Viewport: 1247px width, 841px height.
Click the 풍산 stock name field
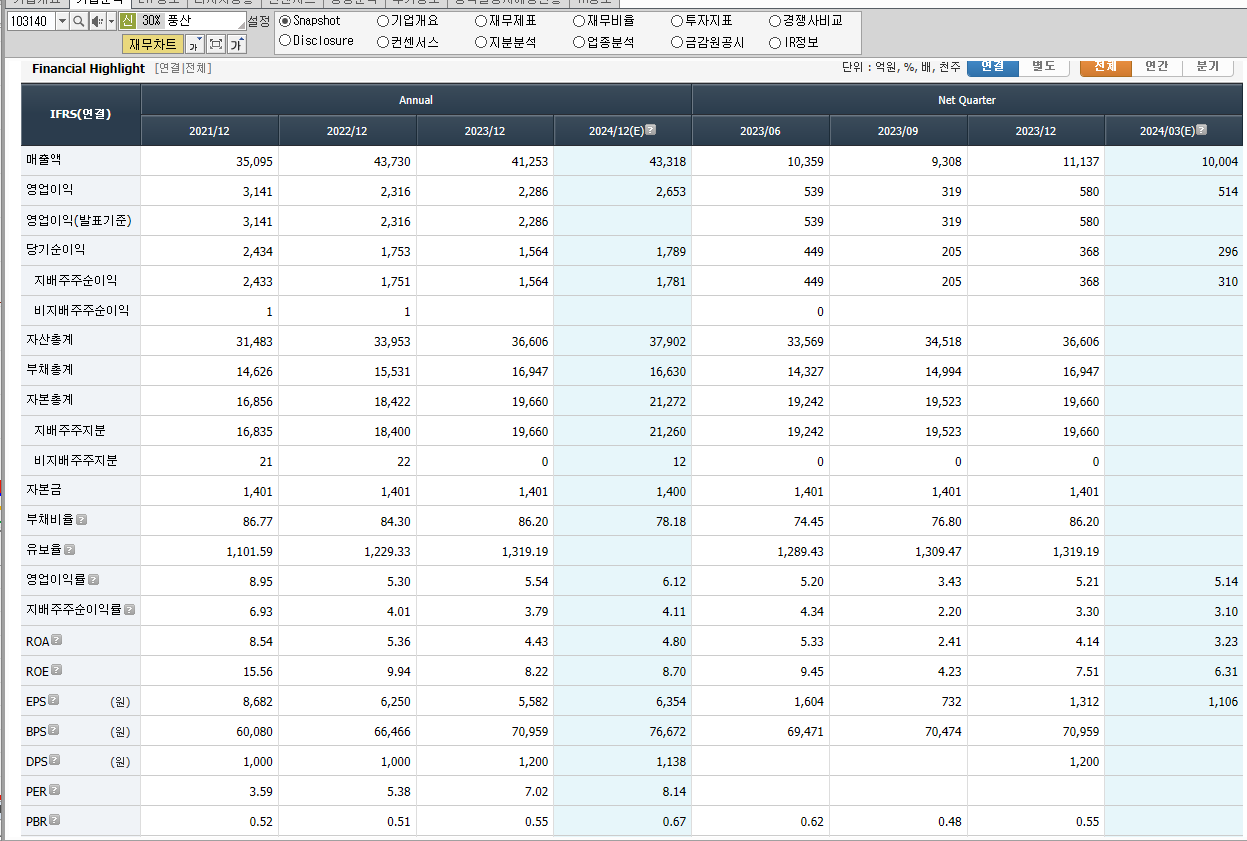pos(204,21)
